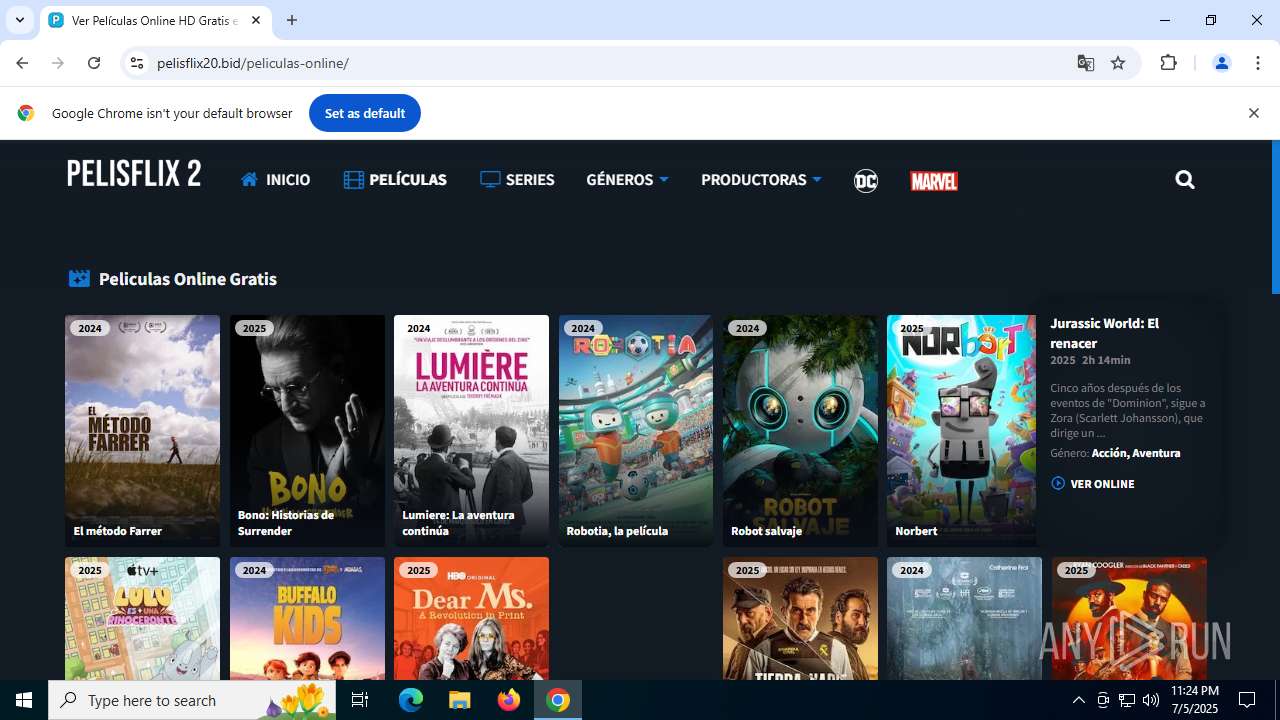Click the Set as default button
This screenshot has height=720, width=1280.
pyautogui.click(x=365, y=113)
